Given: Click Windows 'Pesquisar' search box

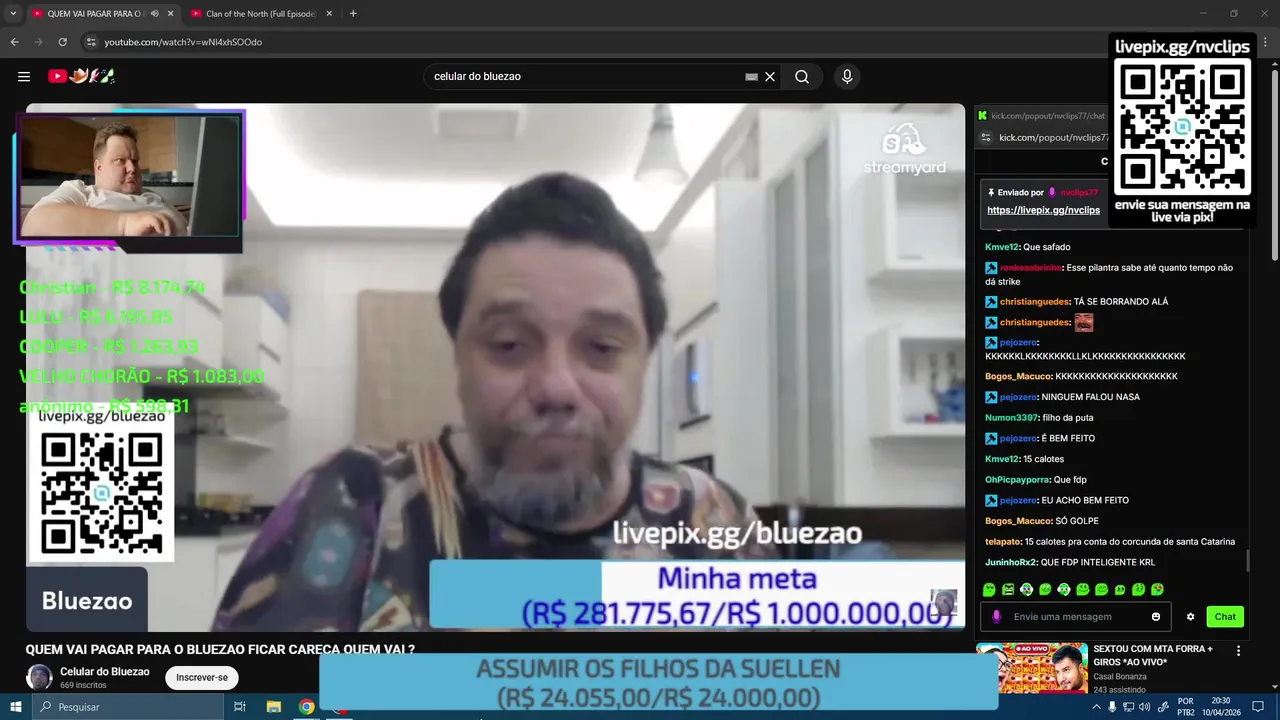Looking at the screenshot, I should [128, 707].
